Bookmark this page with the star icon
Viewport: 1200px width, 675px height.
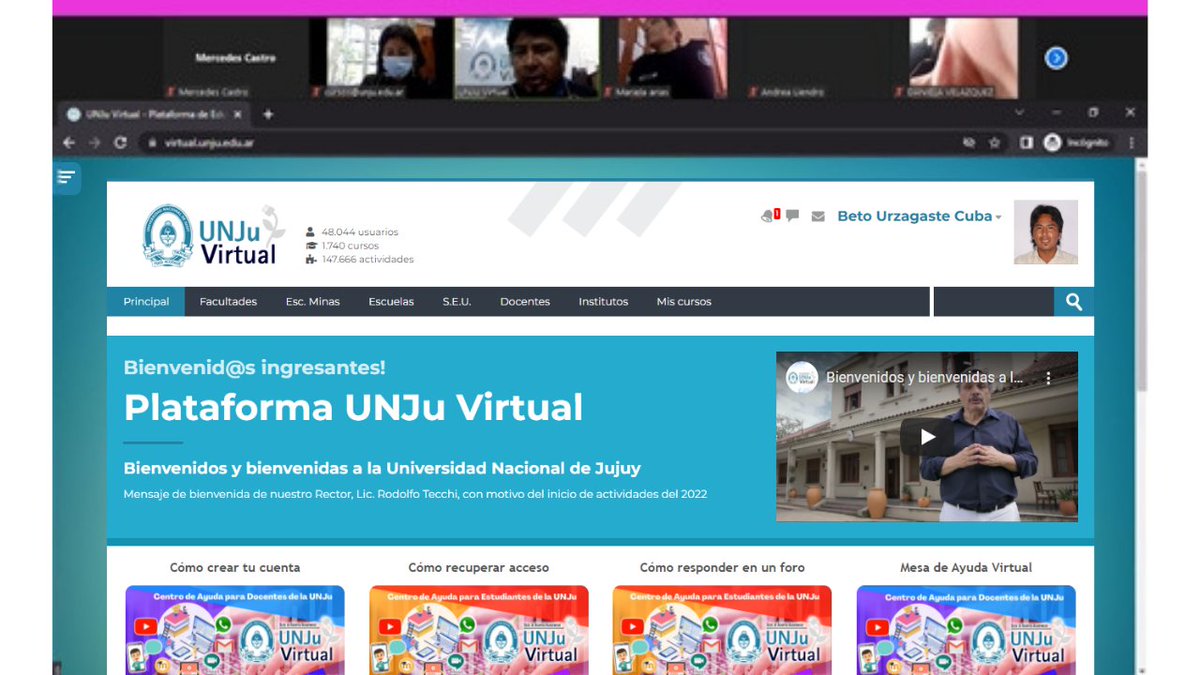pyautogui.click(x=993, y=143)
